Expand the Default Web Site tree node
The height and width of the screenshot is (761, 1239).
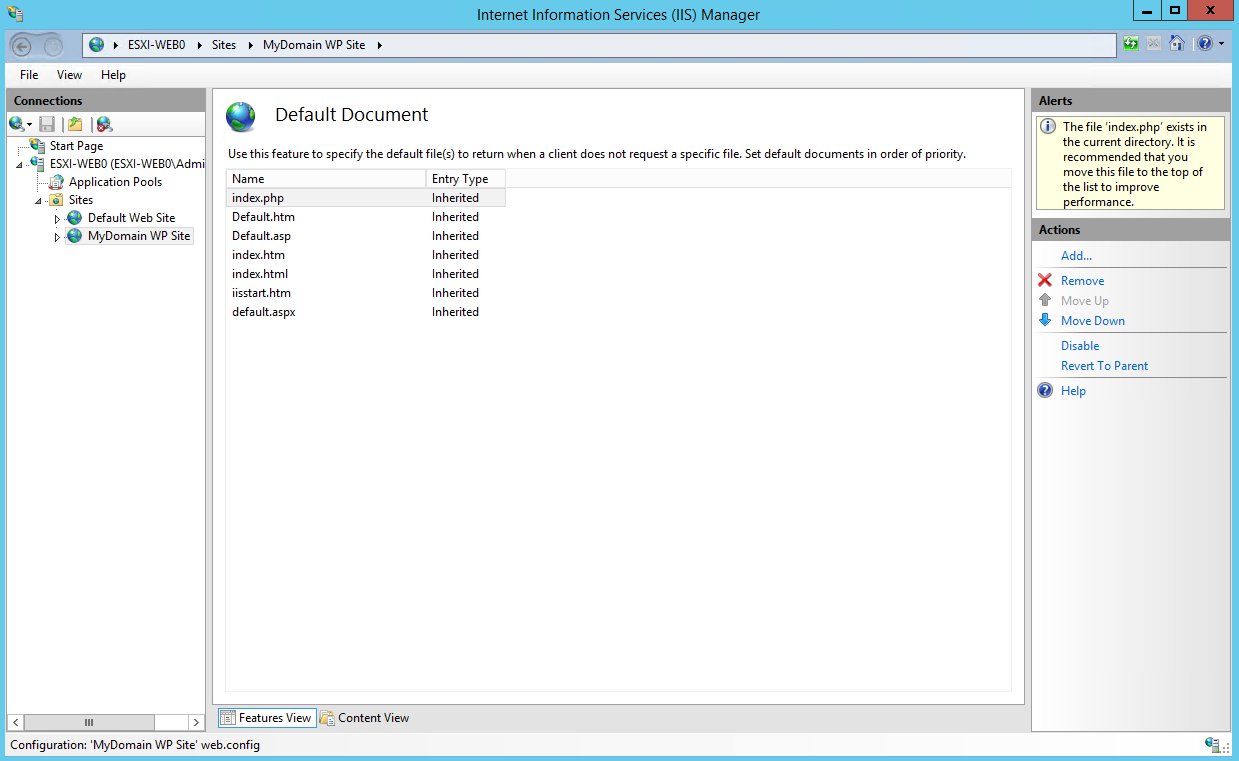57,219
